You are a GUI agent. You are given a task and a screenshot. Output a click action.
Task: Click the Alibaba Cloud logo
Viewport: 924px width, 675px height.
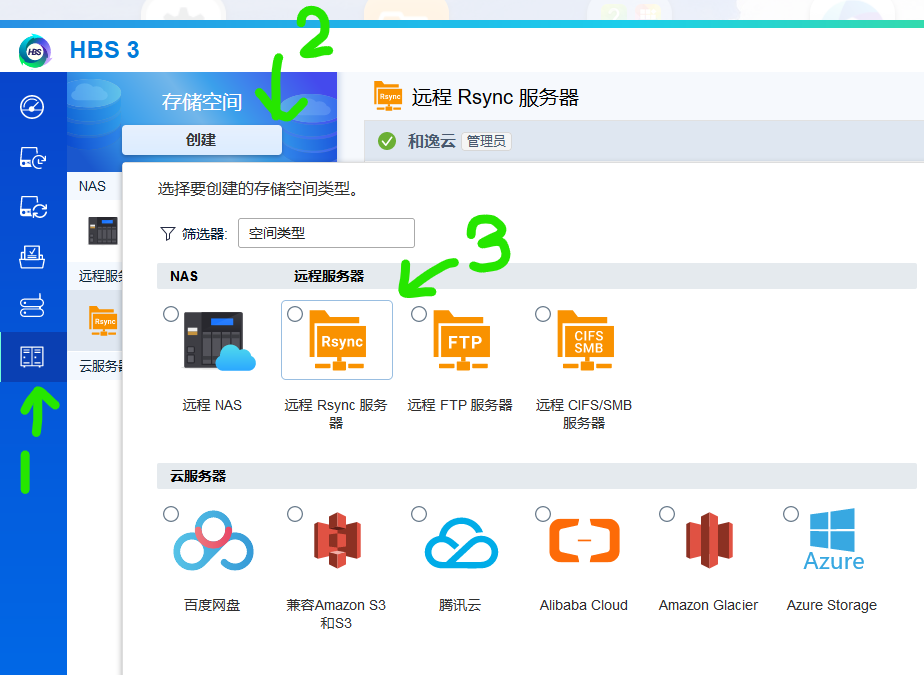tap(585, 541)
